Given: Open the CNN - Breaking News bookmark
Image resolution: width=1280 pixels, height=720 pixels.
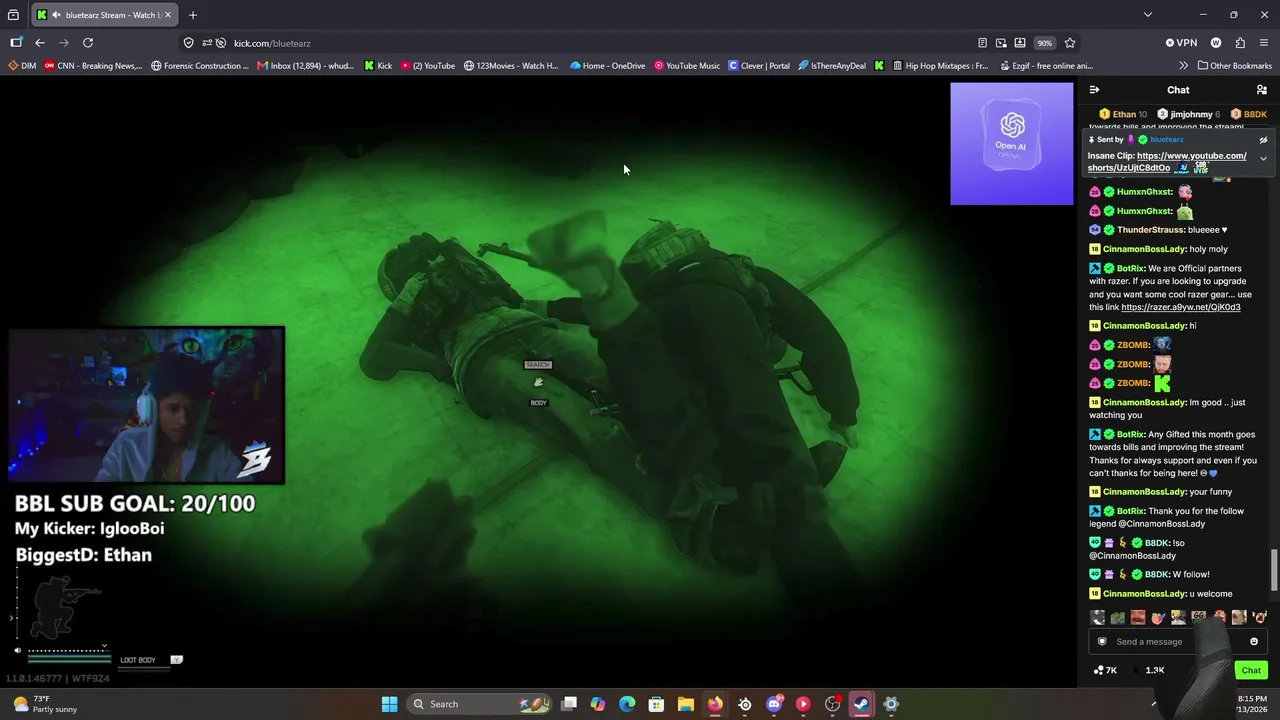Looking at the screenshot, I should (93, 66).
